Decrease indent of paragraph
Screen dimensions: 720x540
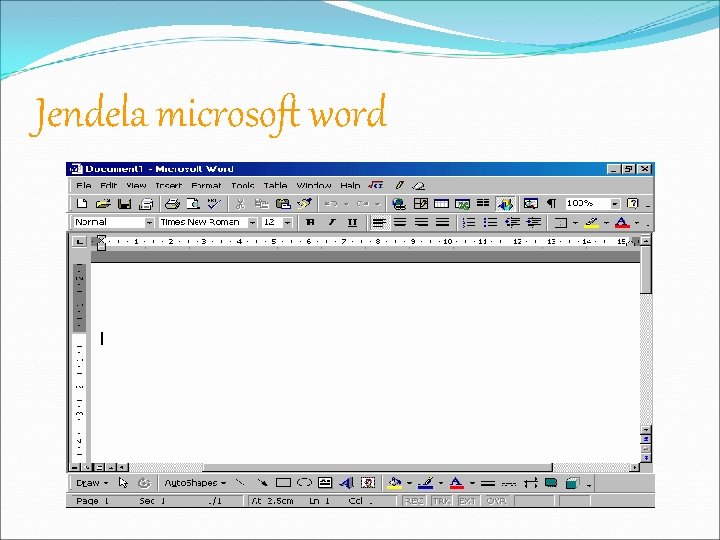(512, 223)
